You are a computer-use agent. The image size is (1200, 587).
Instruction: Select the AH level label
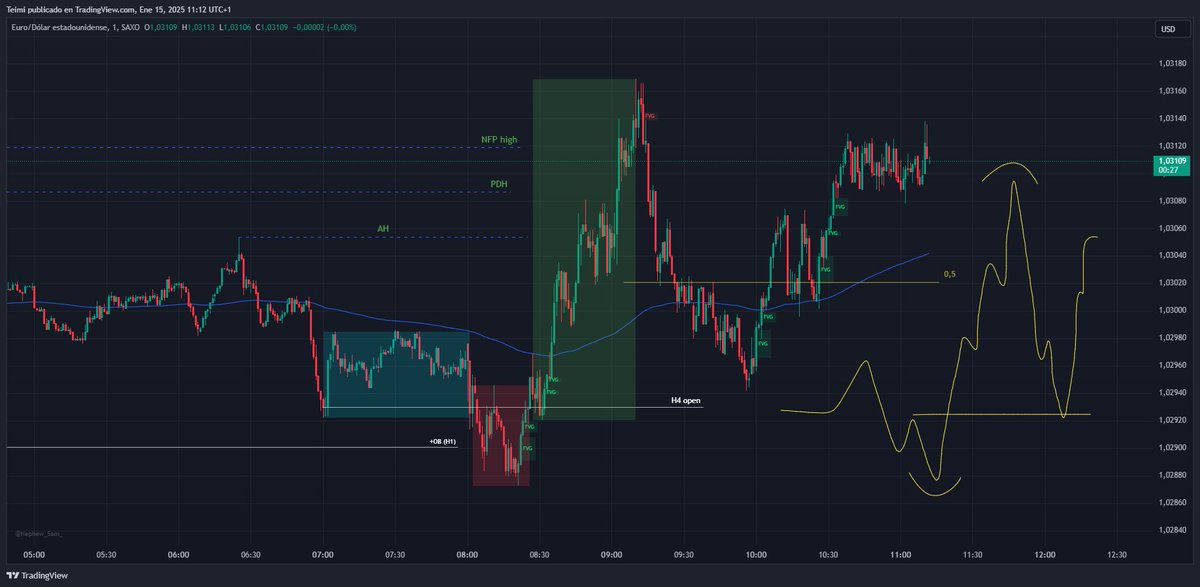(383, 229)
